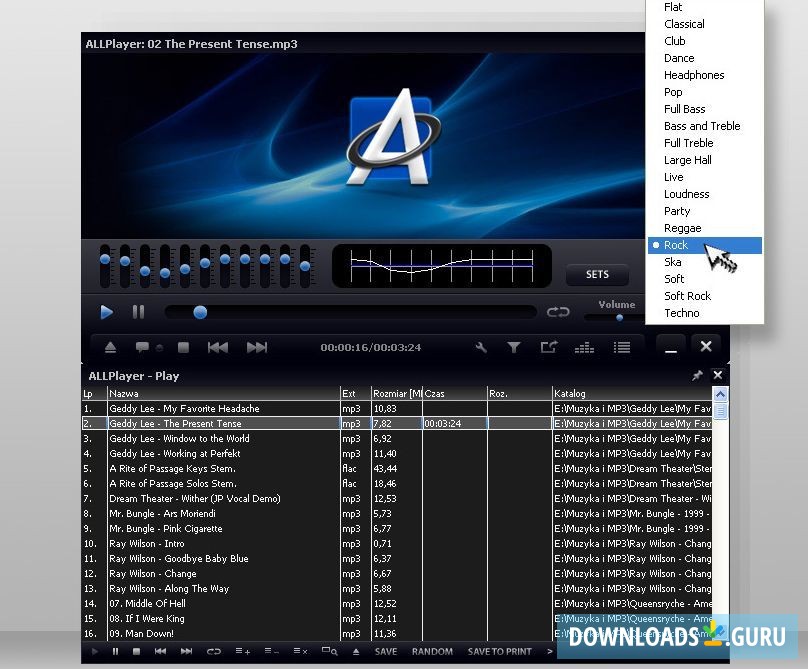
Task: Click the playlist eject icon
Action: click(356, 651)
